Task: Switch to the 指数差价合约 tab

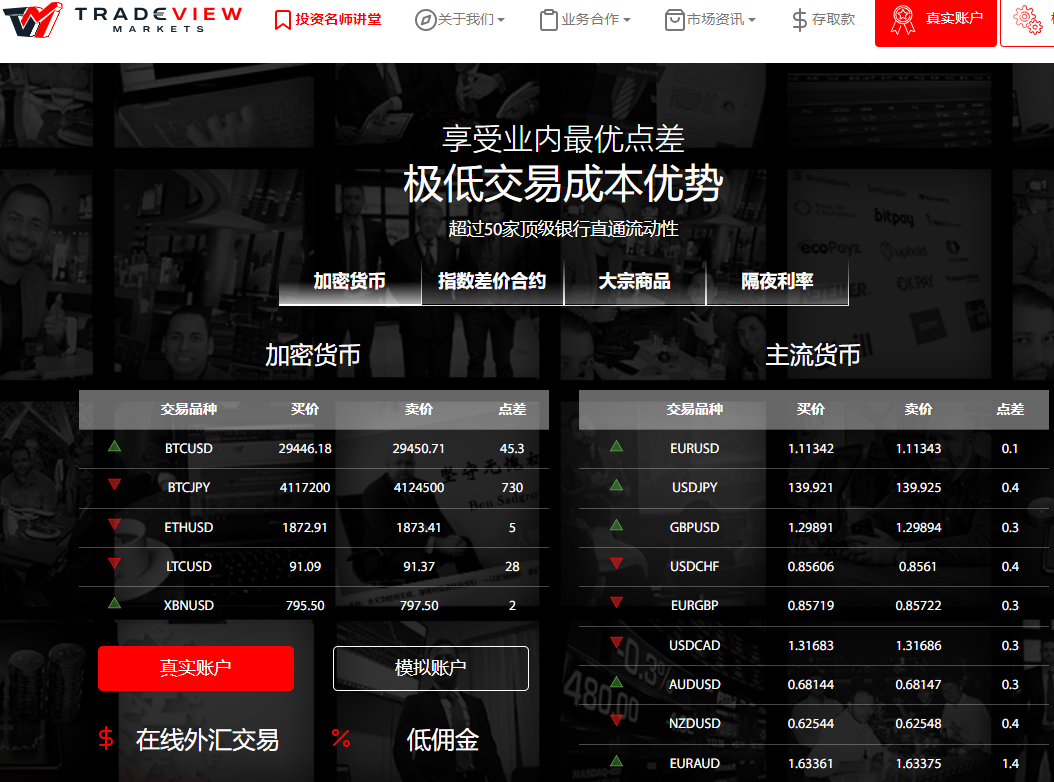Action: point(492,282)
